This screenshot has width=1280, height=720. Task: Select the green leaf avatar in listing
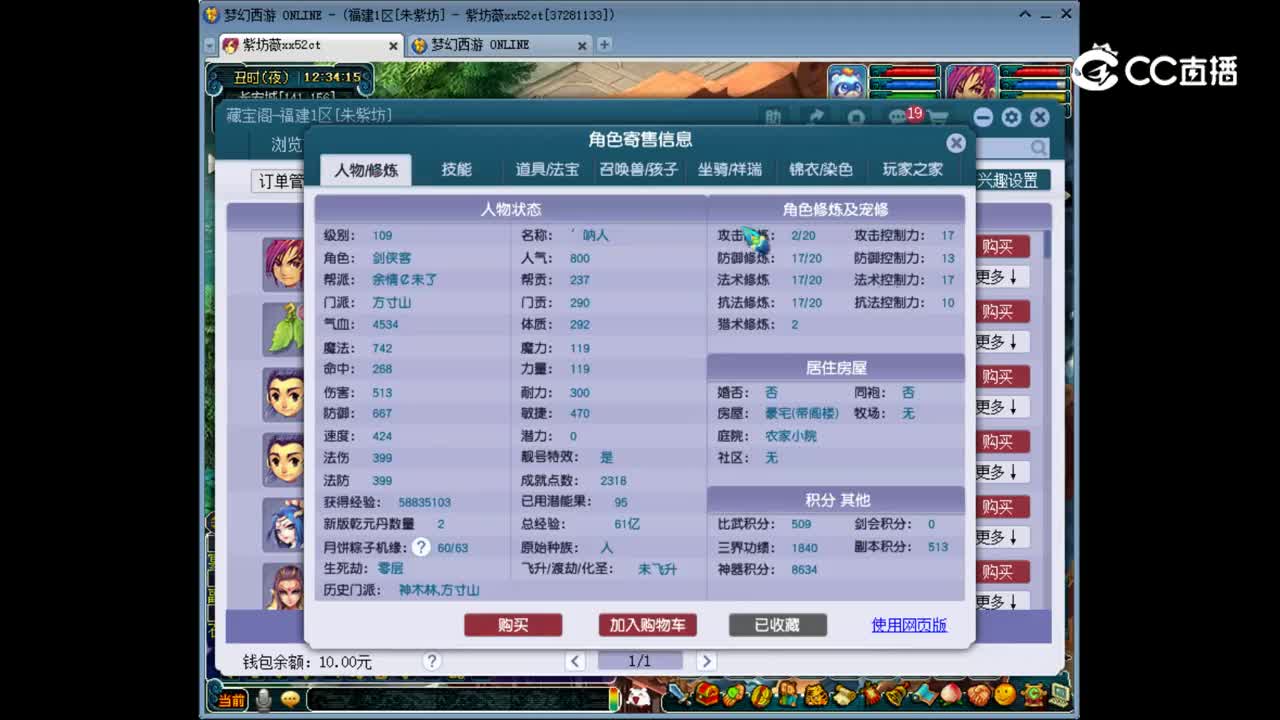coord(285,328)
